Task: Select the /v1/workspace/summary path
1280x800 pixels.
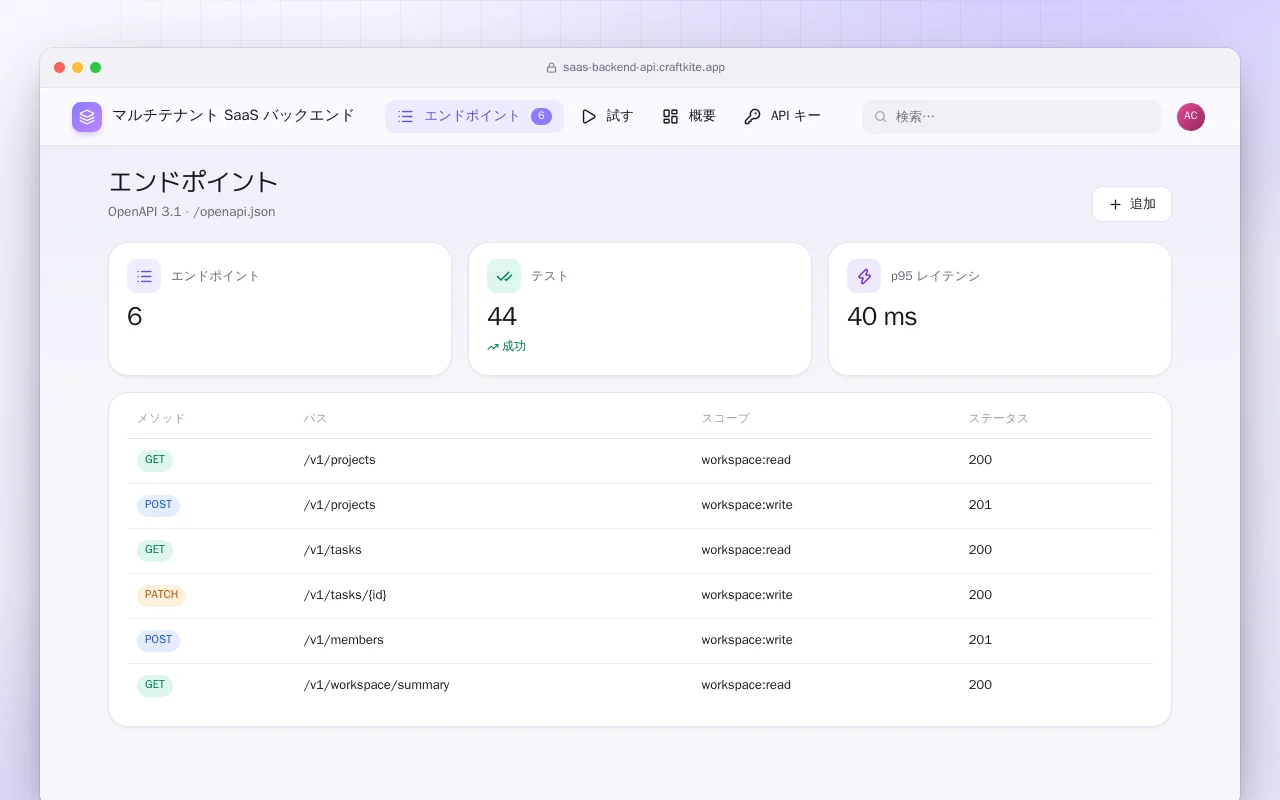Action: click(x=377, y=685)
